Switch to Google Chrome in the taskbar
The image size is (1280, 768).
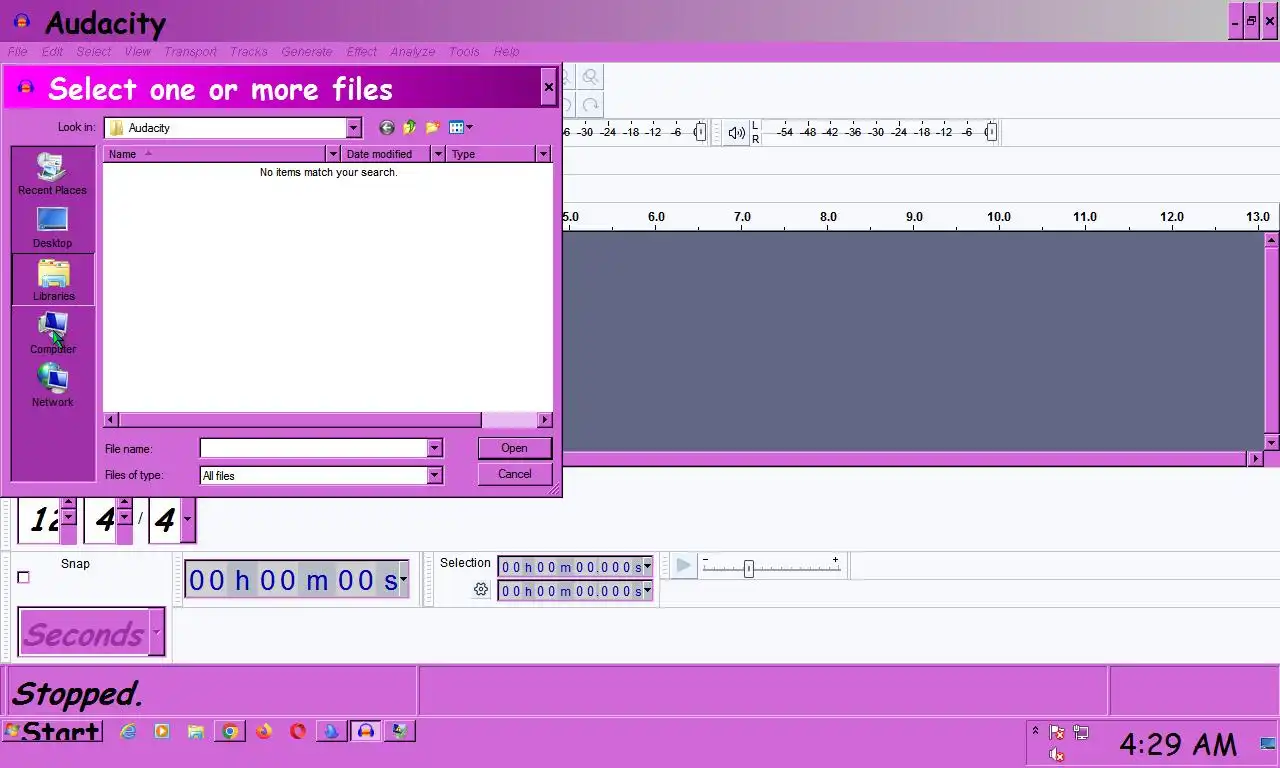pyautogui.click(x=230, y=731)
